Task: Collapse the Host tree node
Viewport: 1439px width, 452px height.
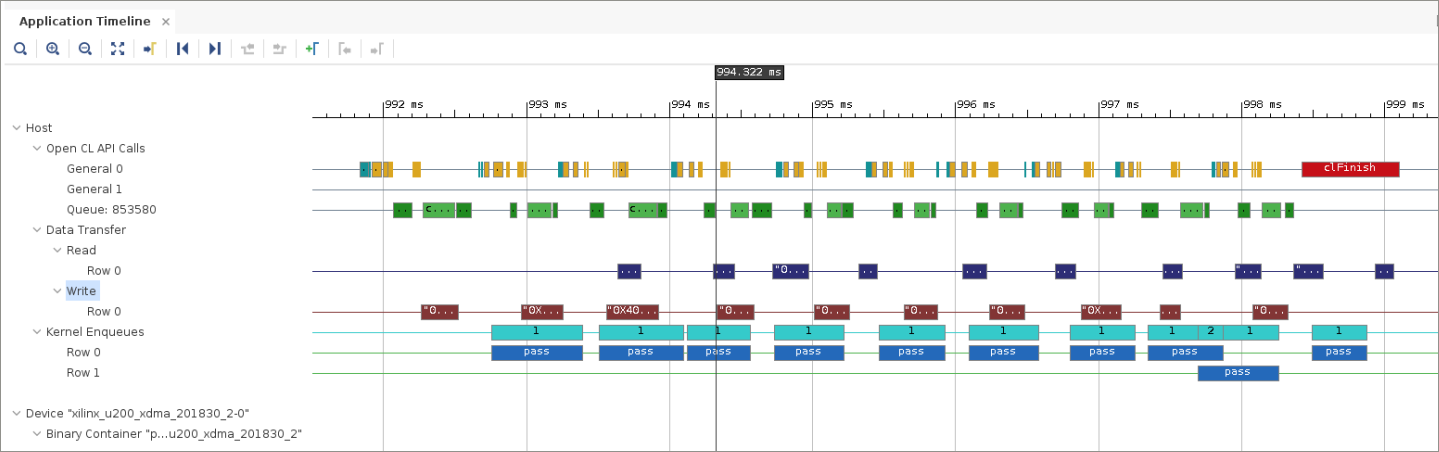Action: [17, 128]
